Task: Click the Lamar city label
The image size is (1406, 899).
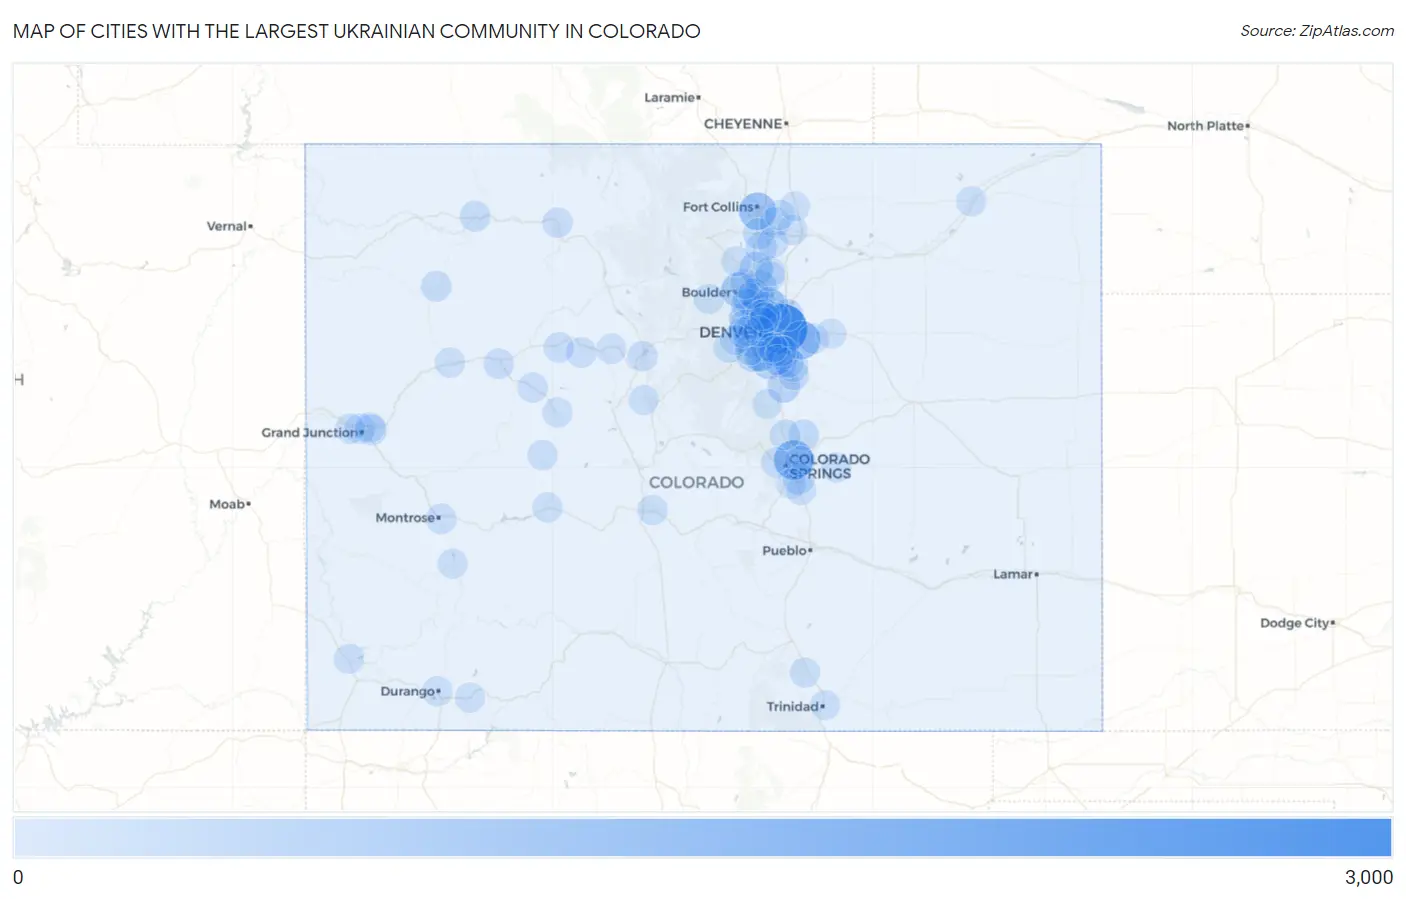Action: tap(1015, 575)
